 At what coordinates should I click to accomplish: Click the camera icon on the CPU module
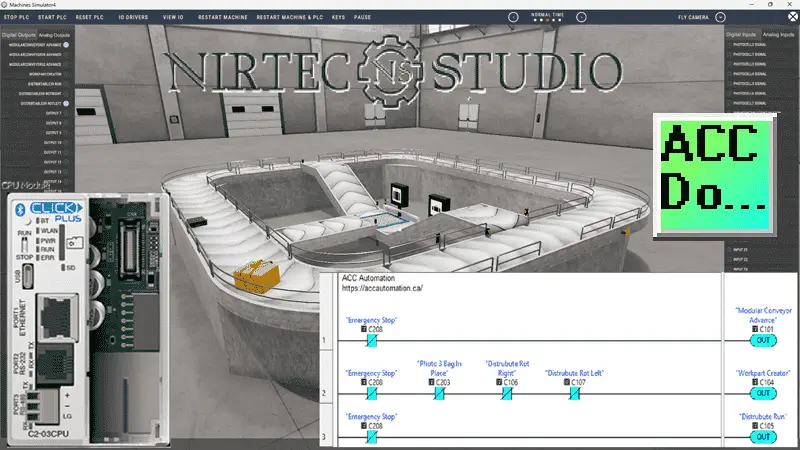(75, 242)
